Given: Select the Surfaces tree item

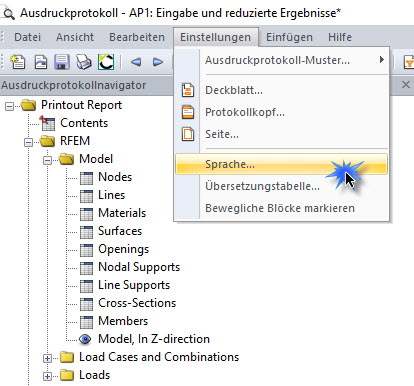Looking at the screenshot, I should 120,231.
